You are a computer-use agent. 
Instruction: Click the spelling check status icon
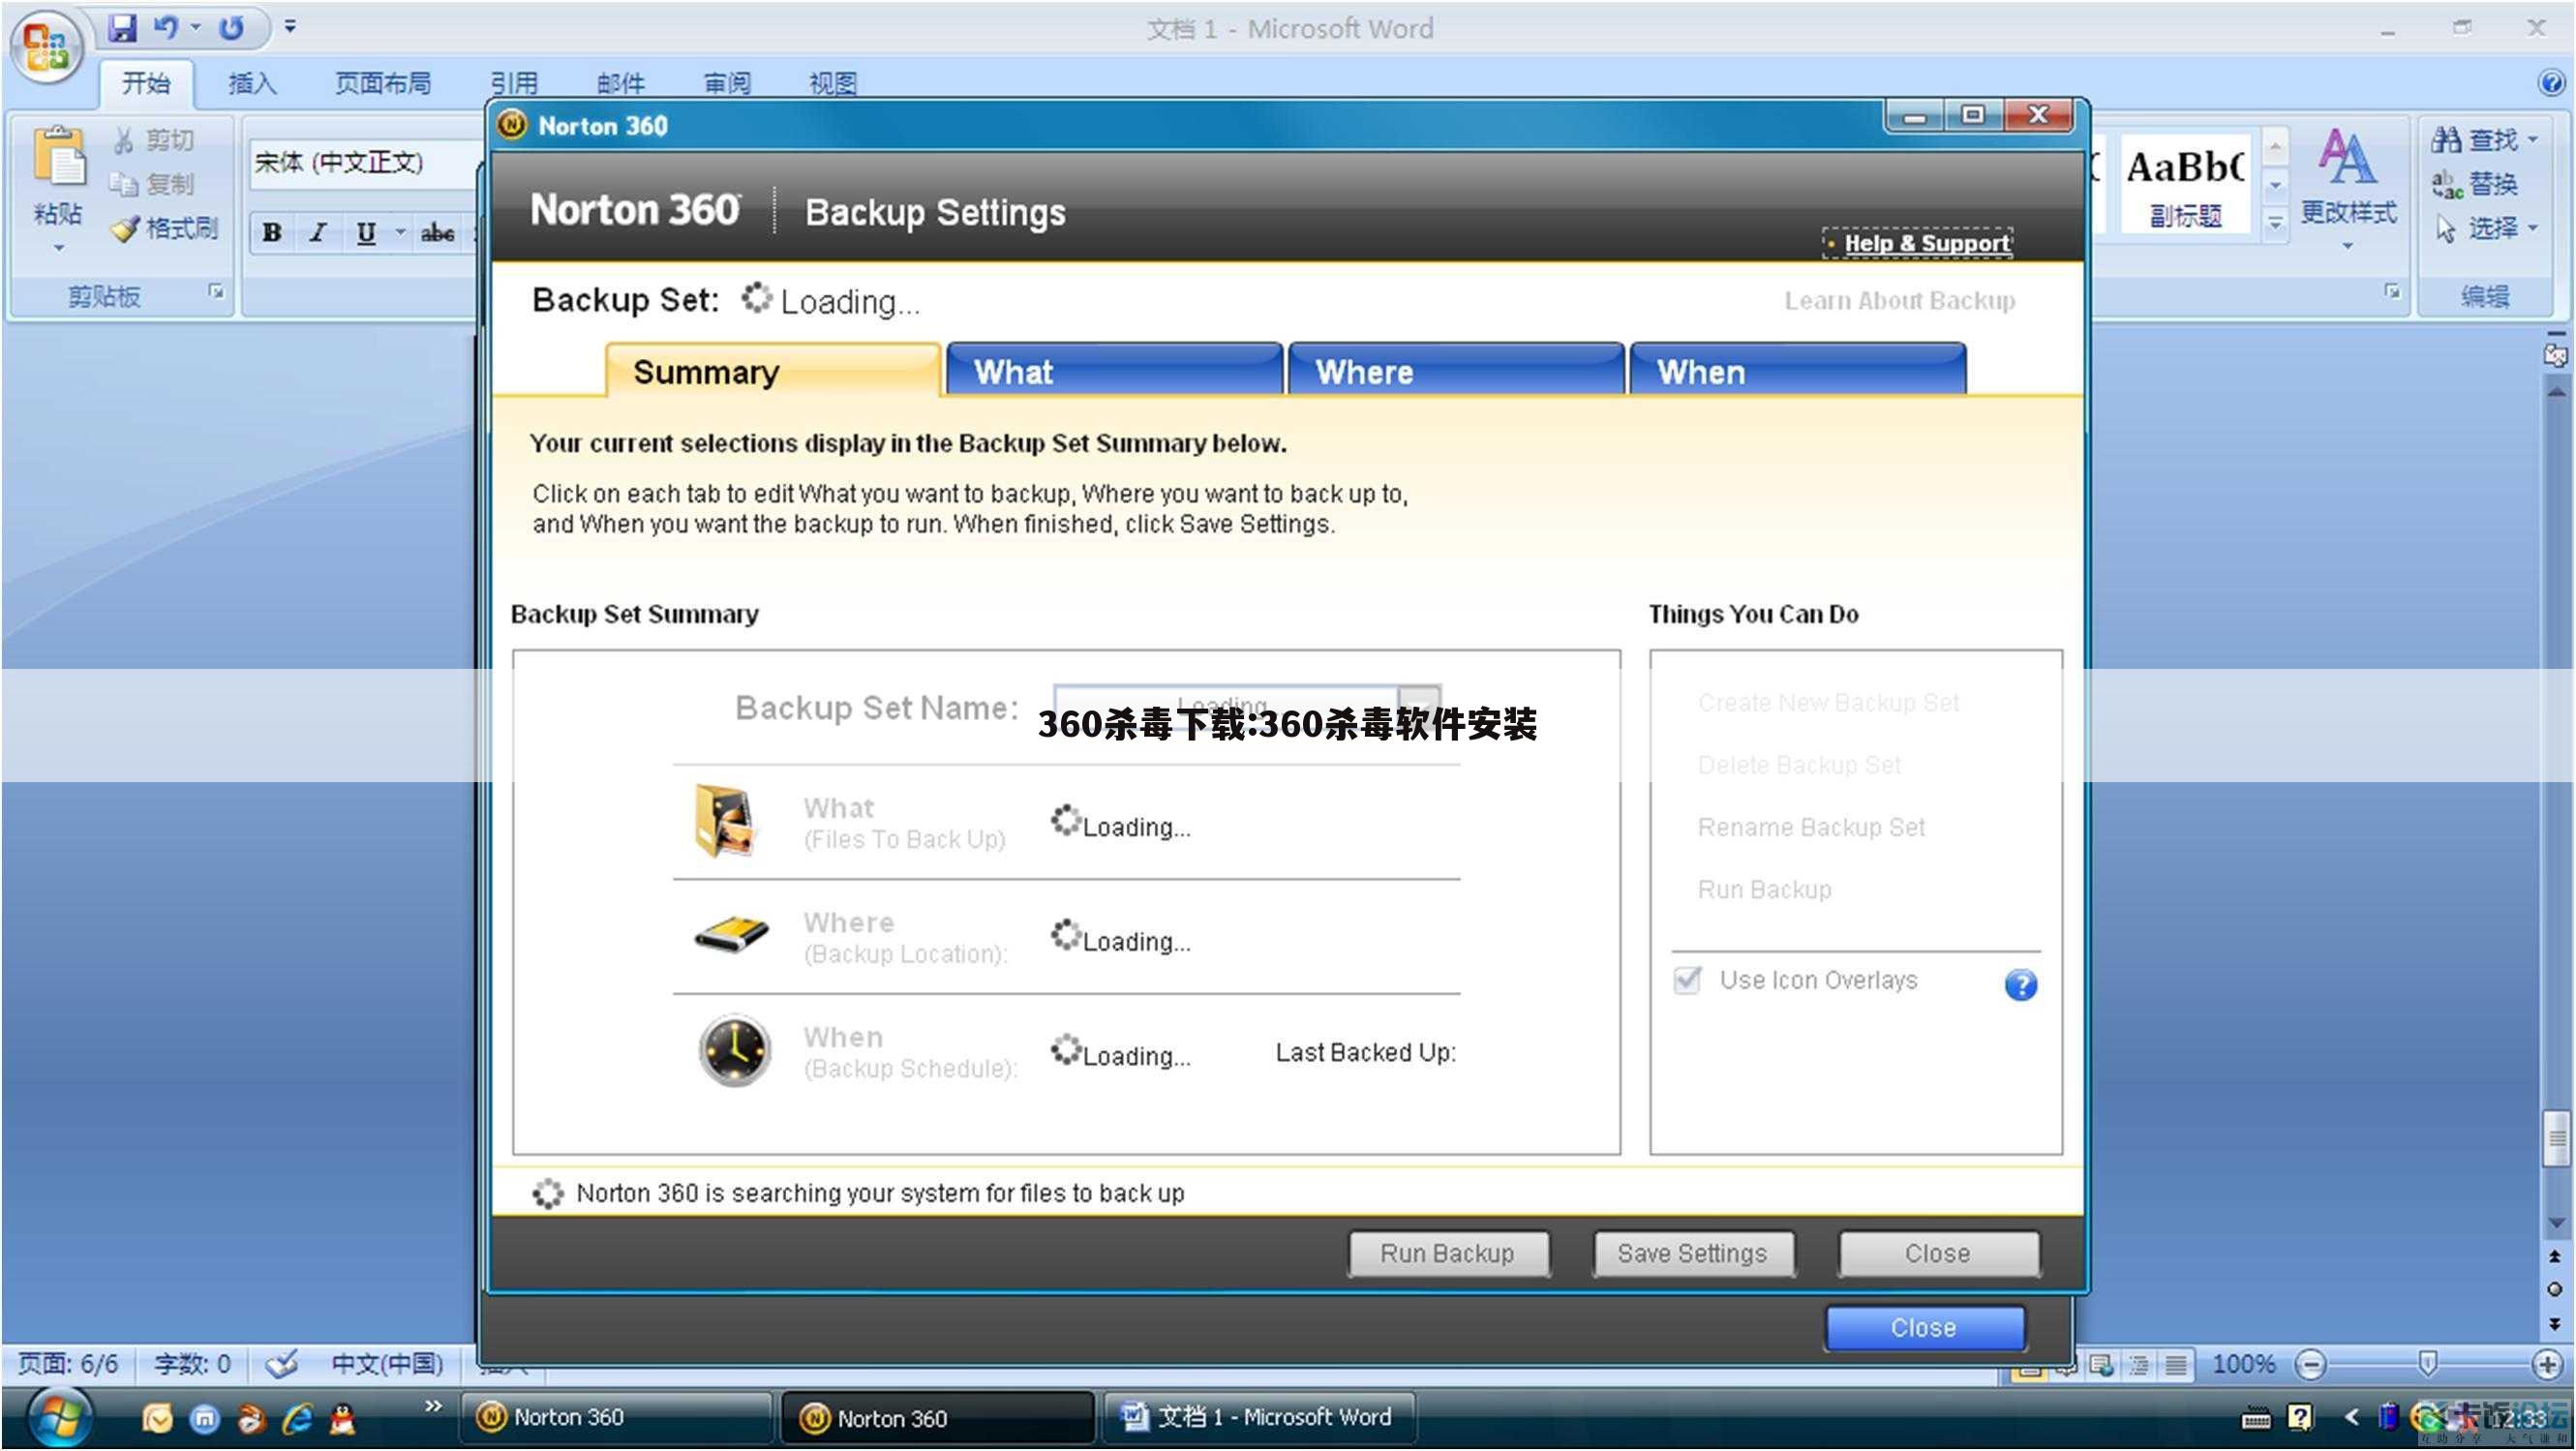[281, 1364]
